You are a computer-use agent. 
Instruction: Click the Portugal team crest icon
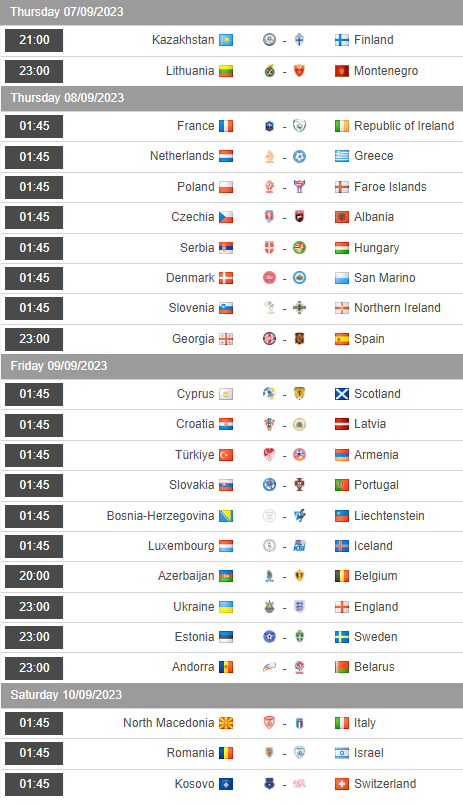pos(299,485)
